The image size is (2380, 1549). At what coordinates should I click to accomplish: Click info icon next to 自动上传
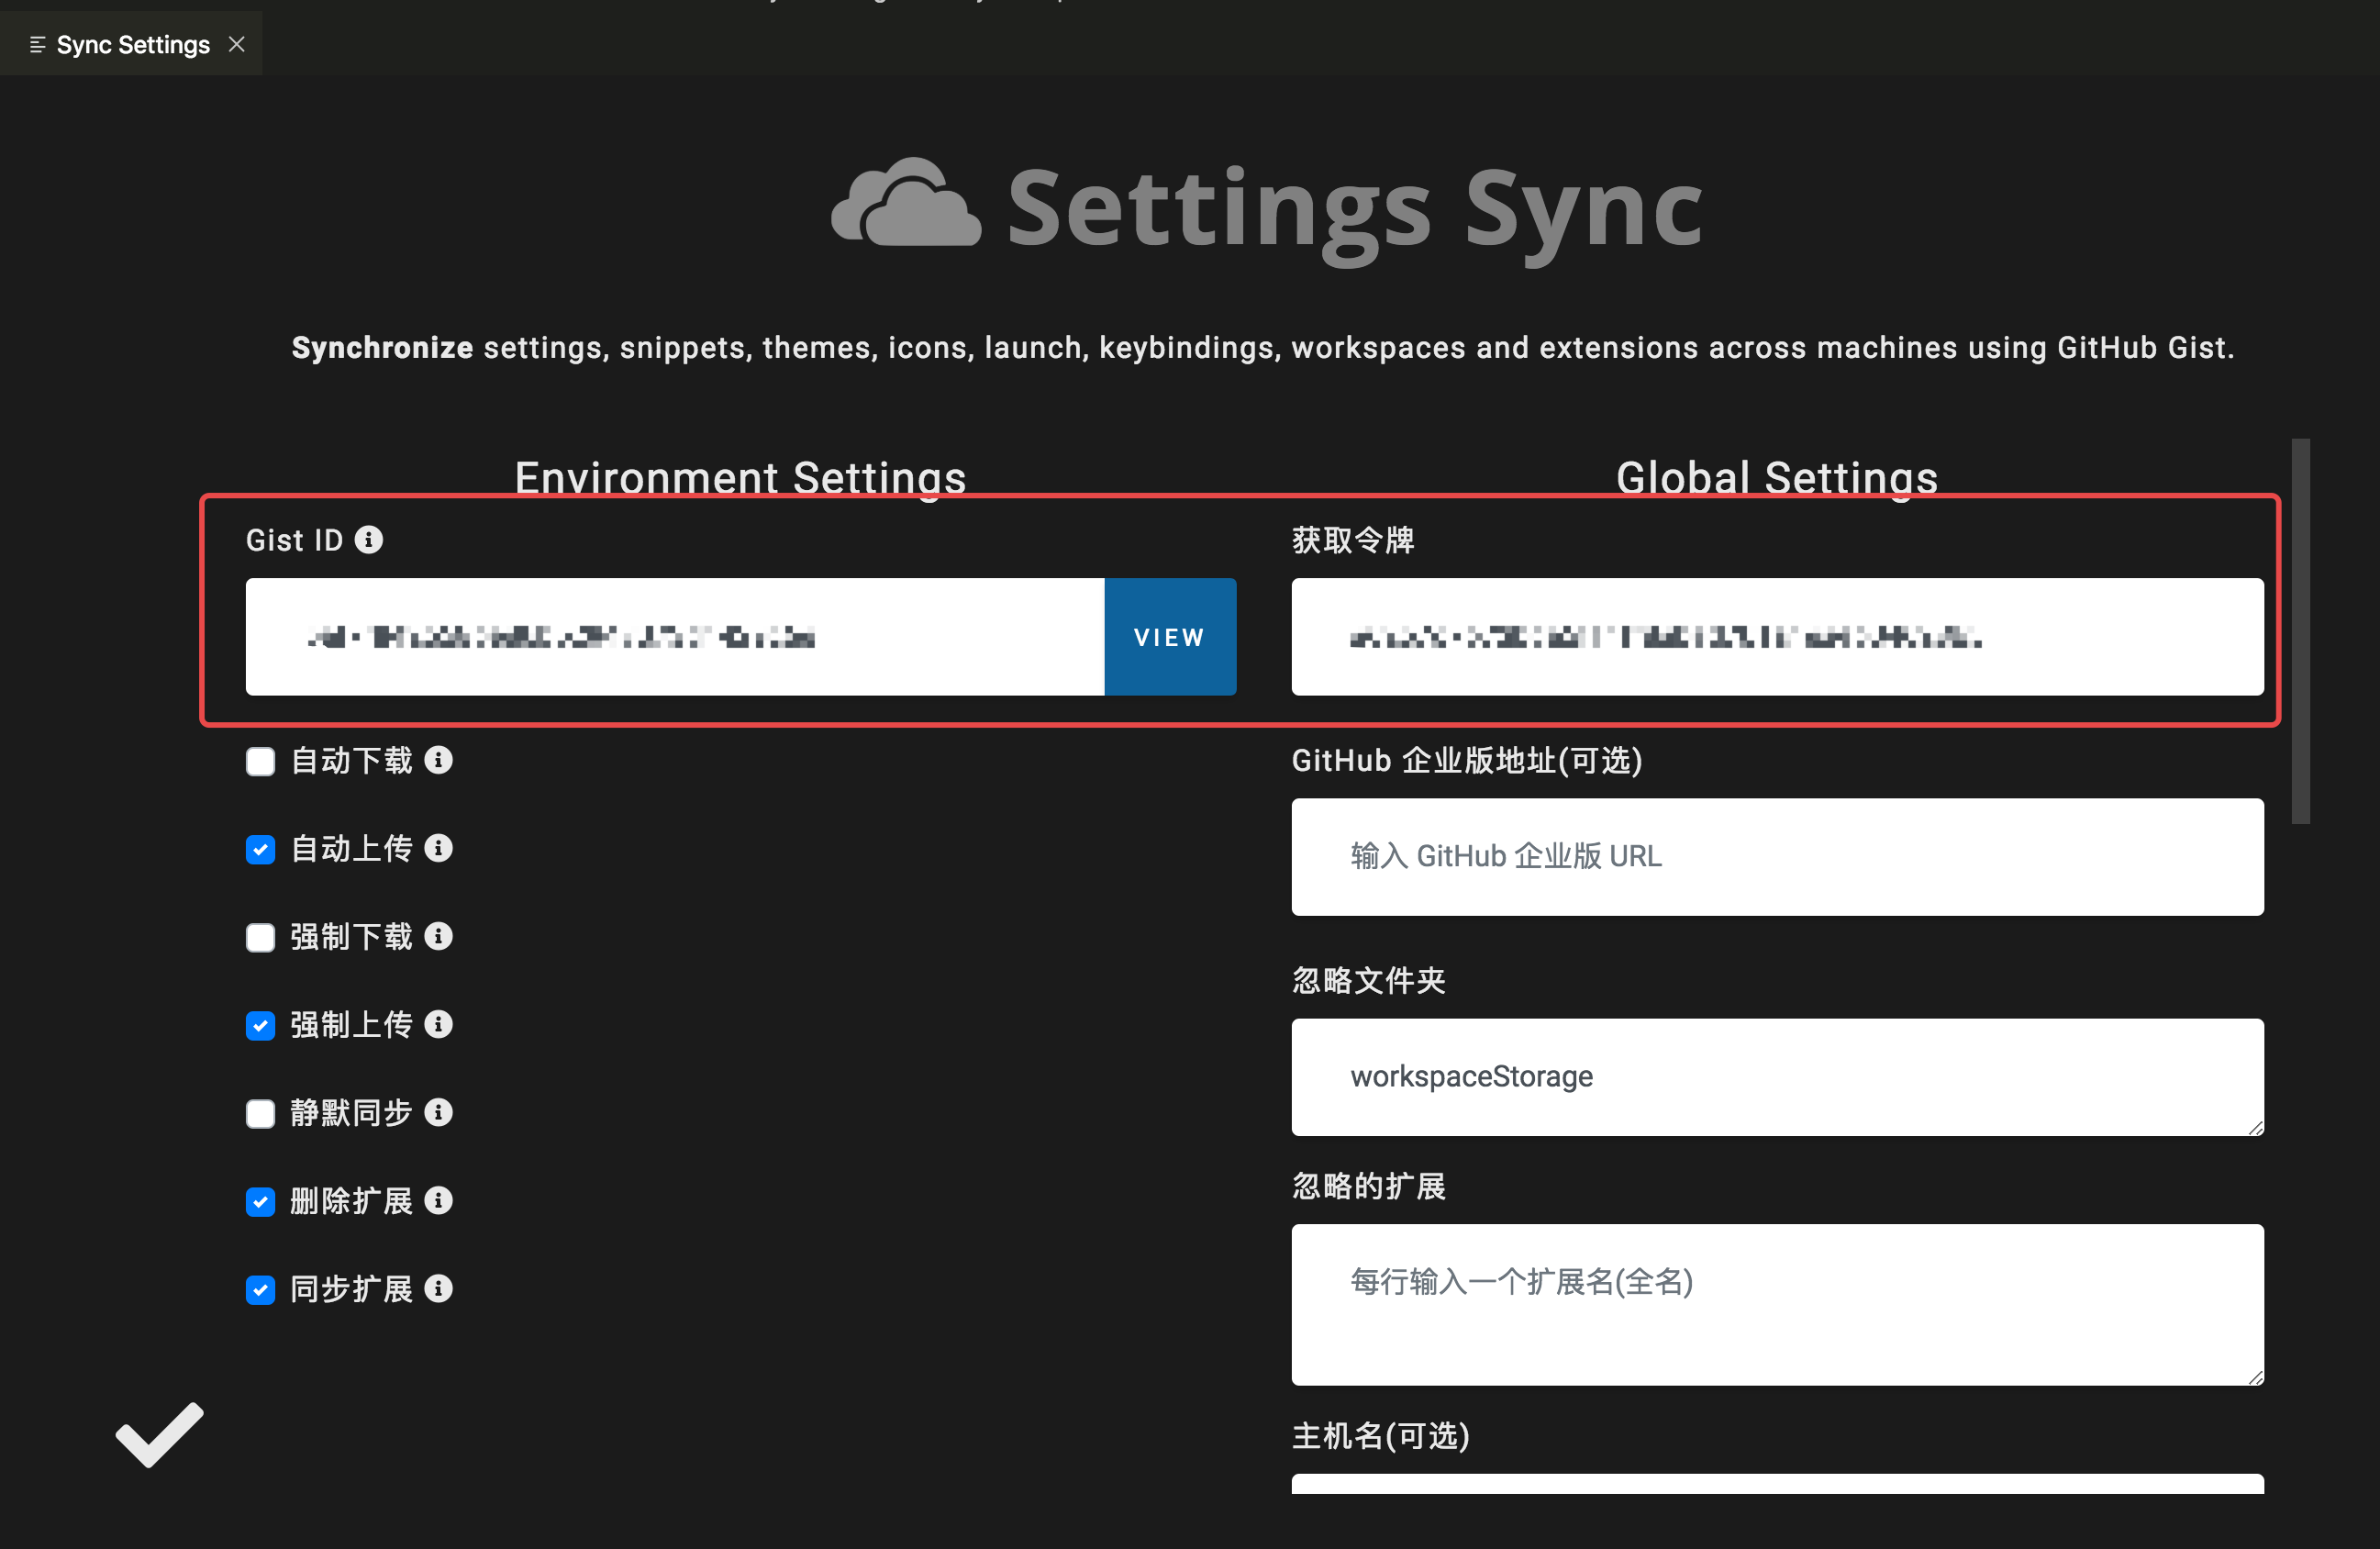tap(438, 848)
